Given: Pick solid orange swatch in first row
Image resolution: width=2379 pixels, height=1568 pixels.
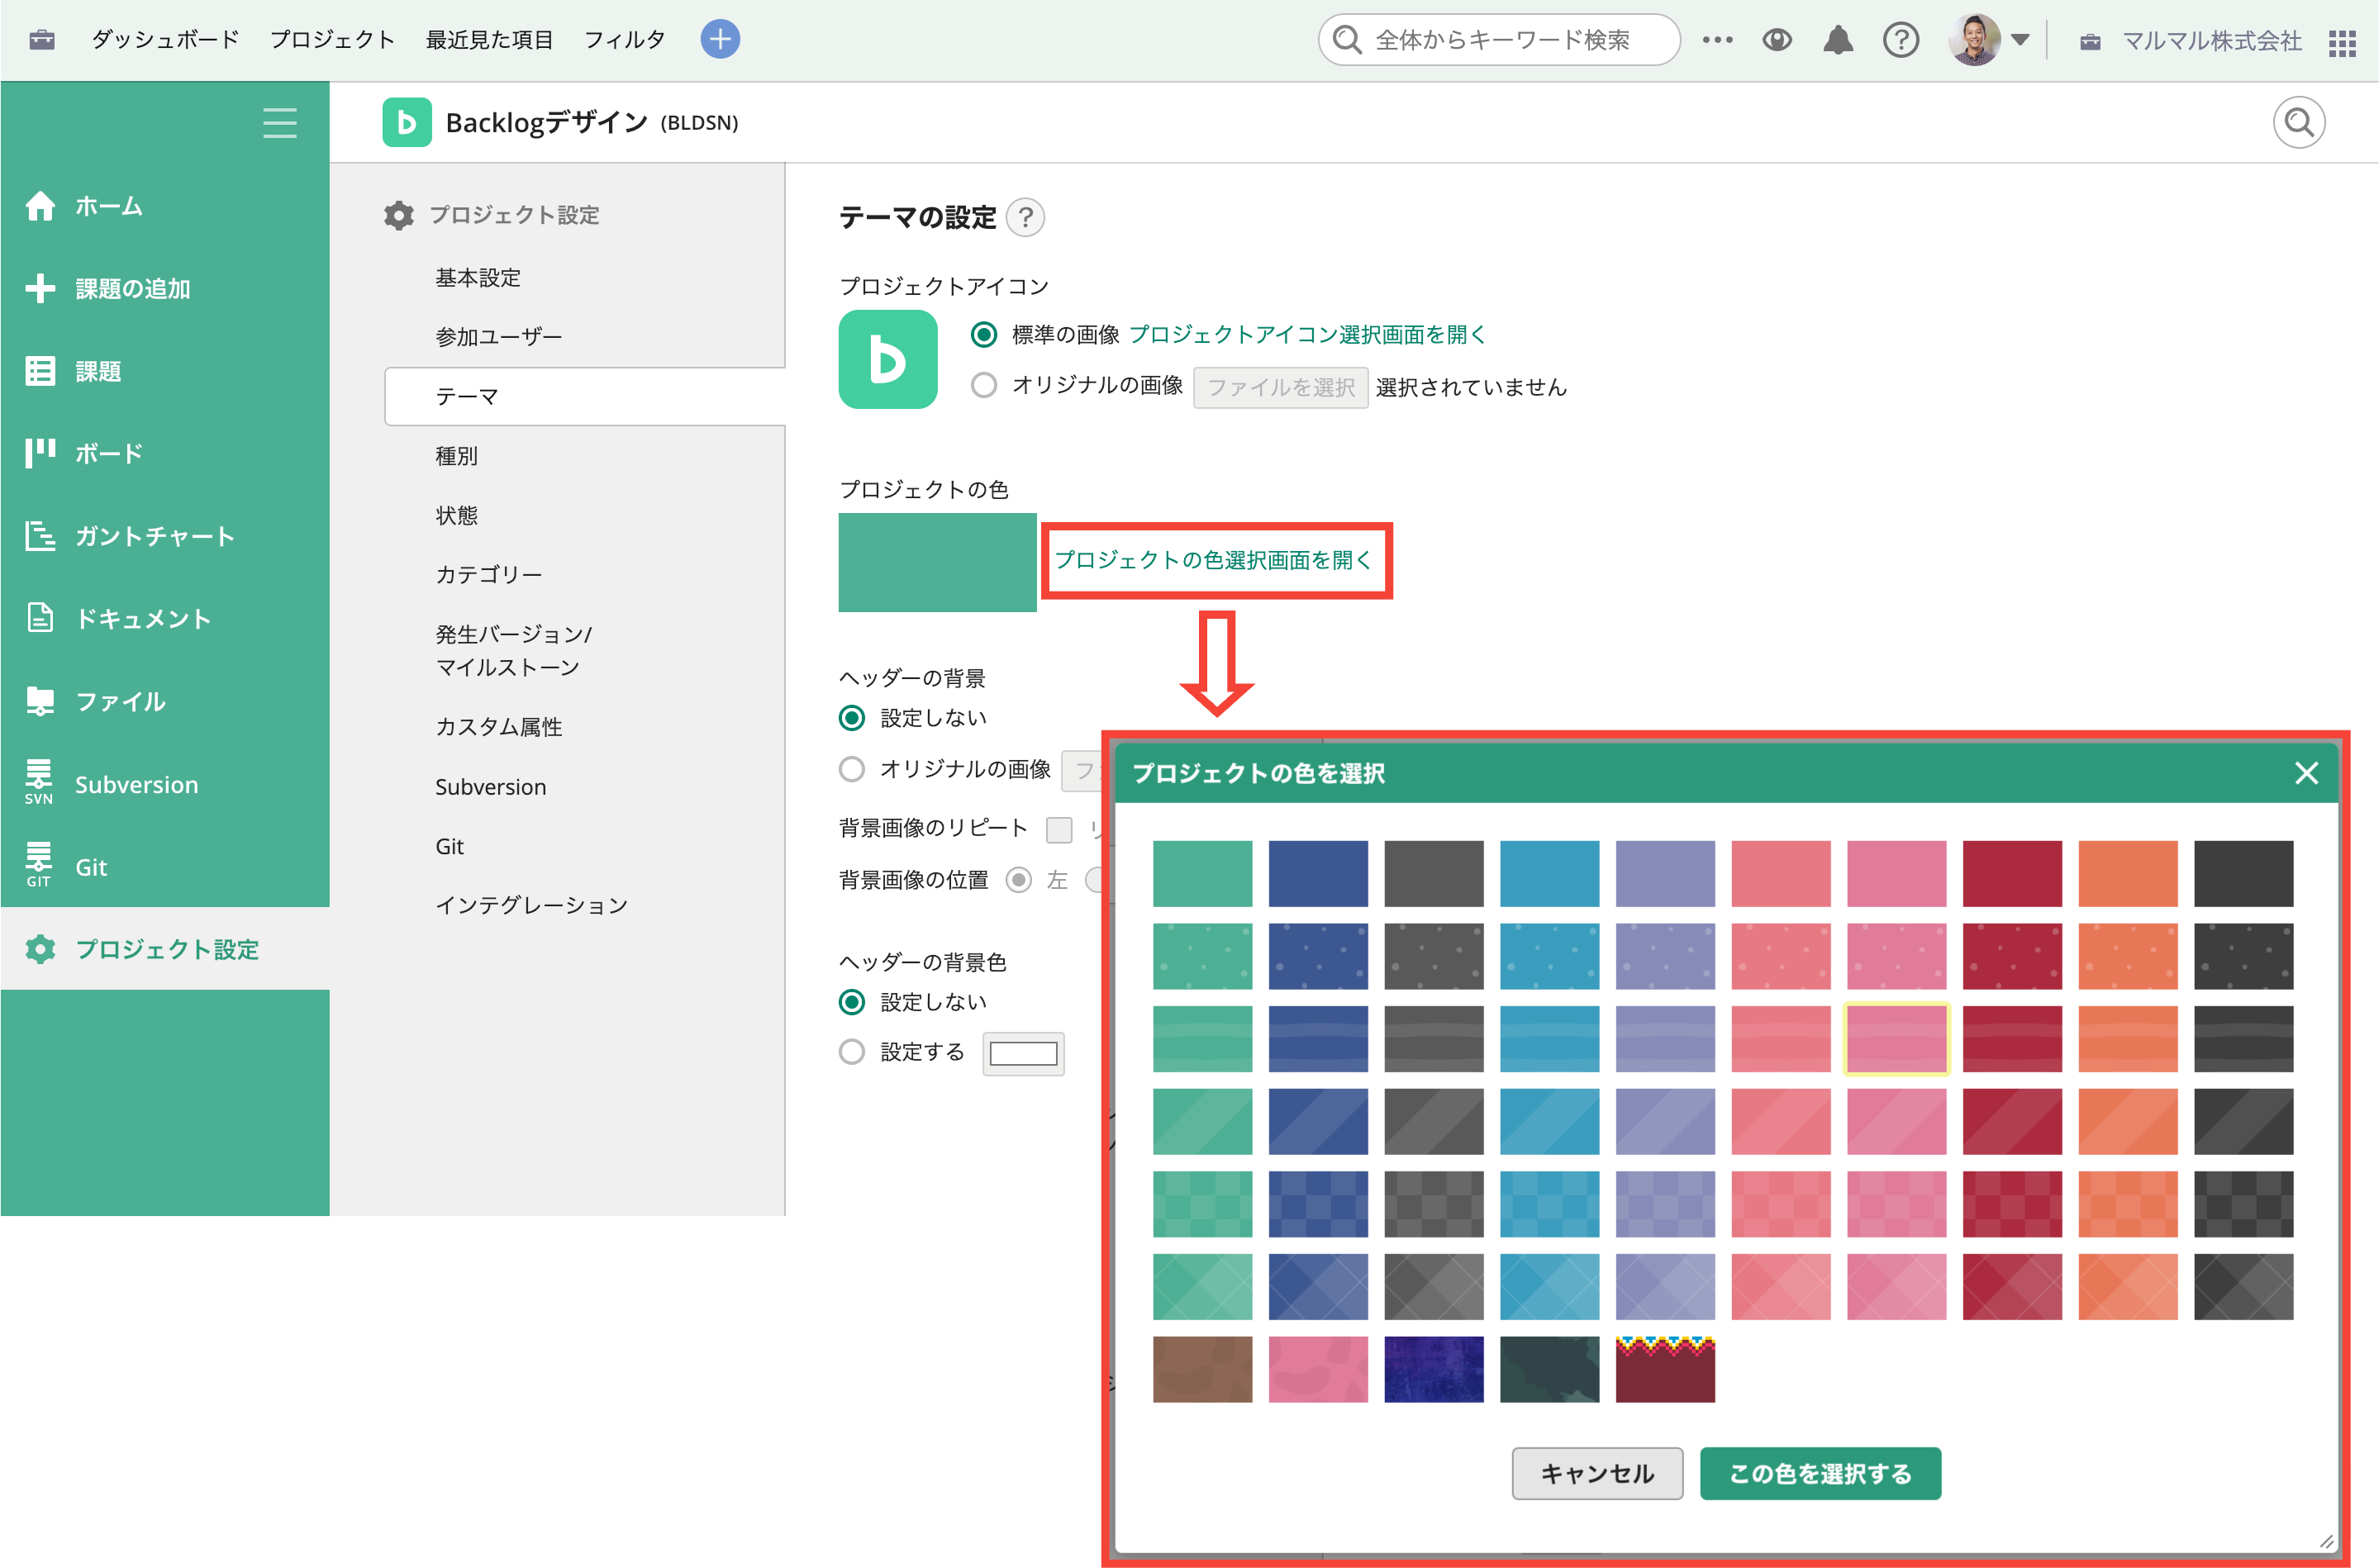Looking at the screenshot, I should coord(2127,873).
